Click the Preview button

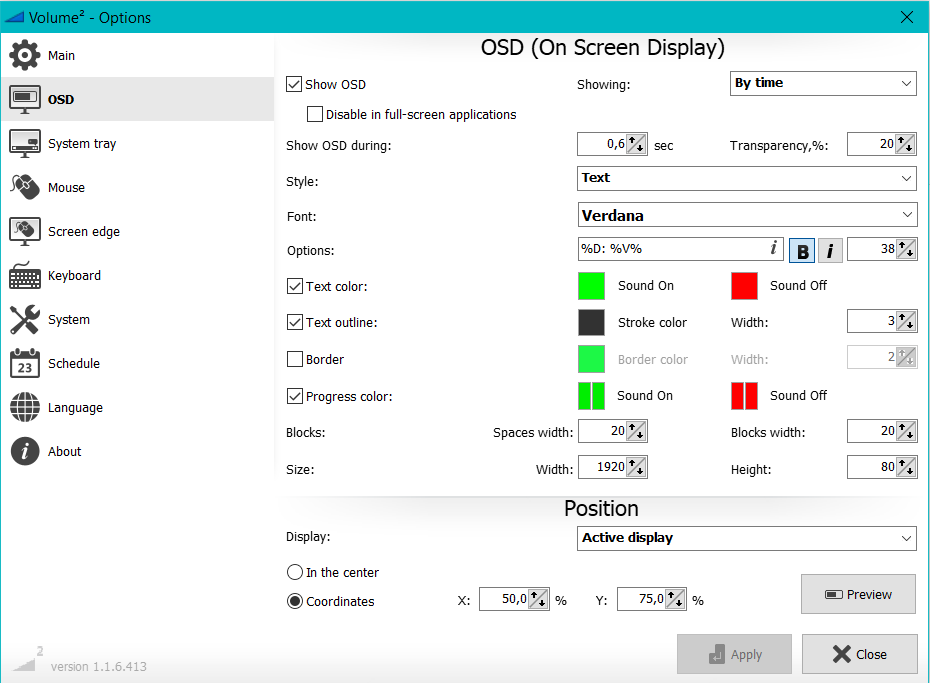(858, 594)
